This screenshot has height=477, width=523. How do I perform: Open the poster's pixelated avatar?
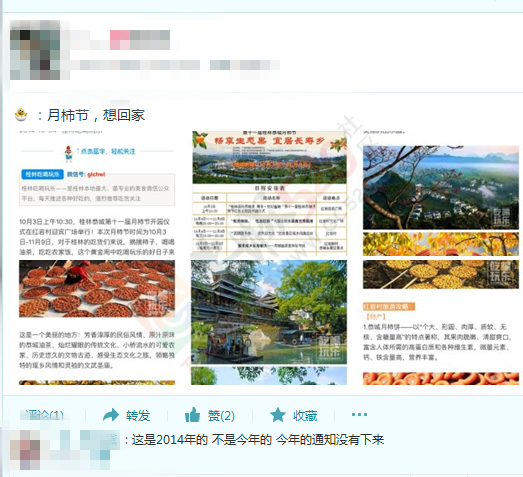[x=35, y=50]
